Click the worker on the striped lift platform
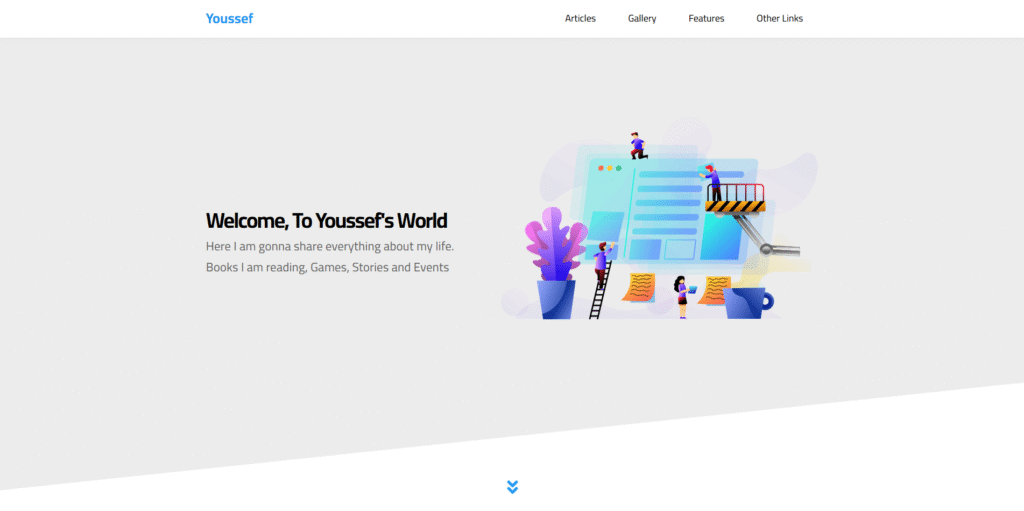The width and height of the screenshot is (1024, 511). [712, 182]
